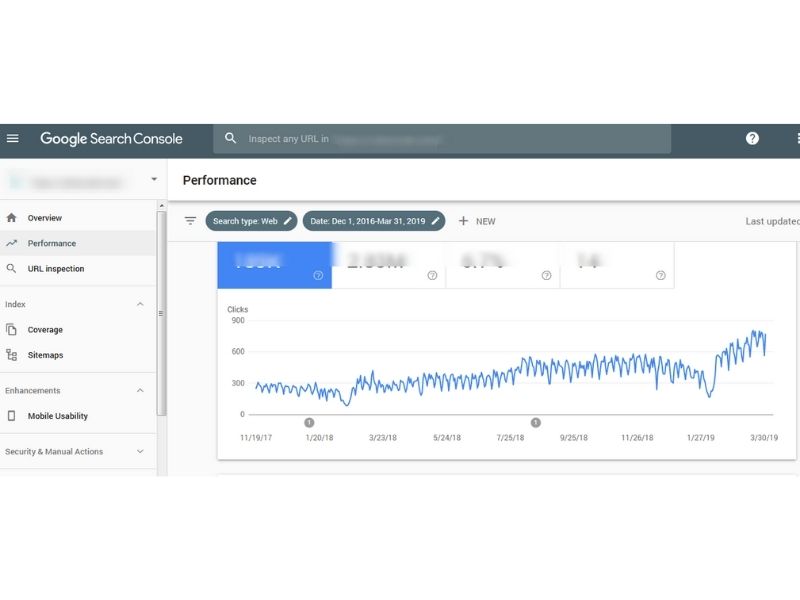Collapse the Enhancements section

click(x=140, y=390)
